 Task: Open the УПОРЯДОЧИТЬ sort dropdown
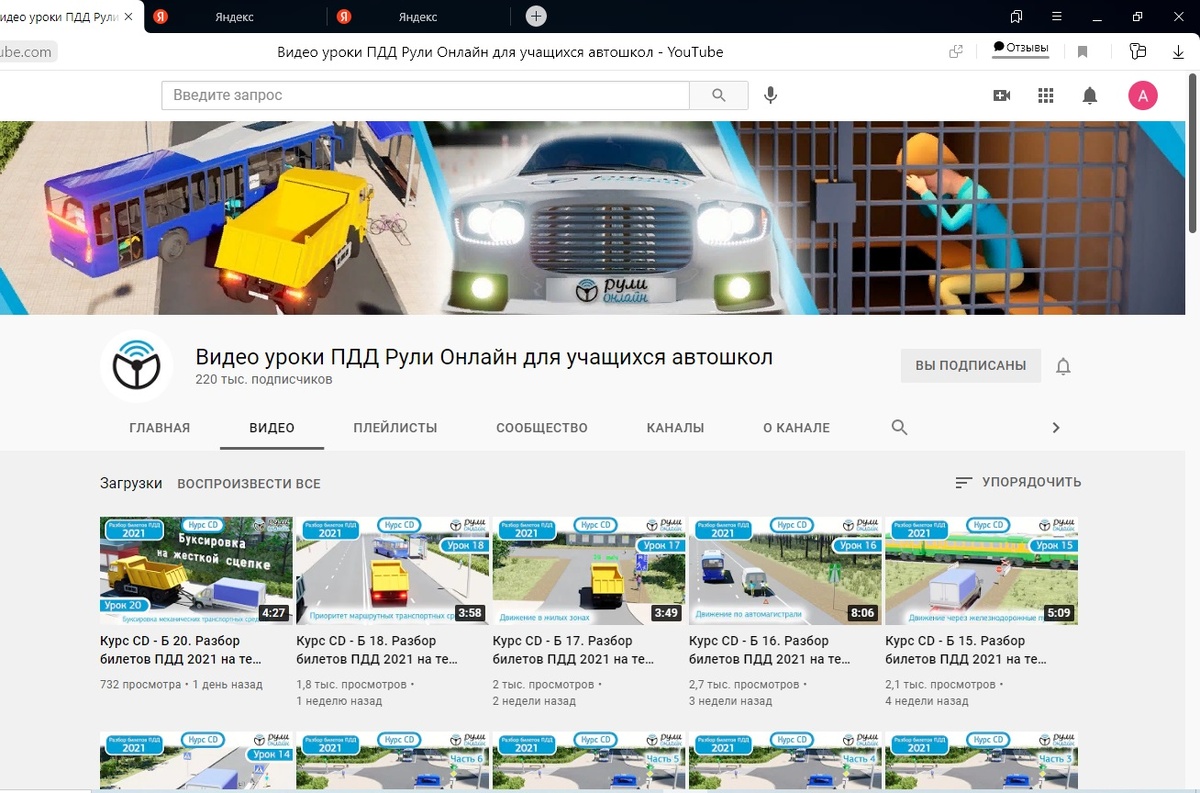point(1018,482)
